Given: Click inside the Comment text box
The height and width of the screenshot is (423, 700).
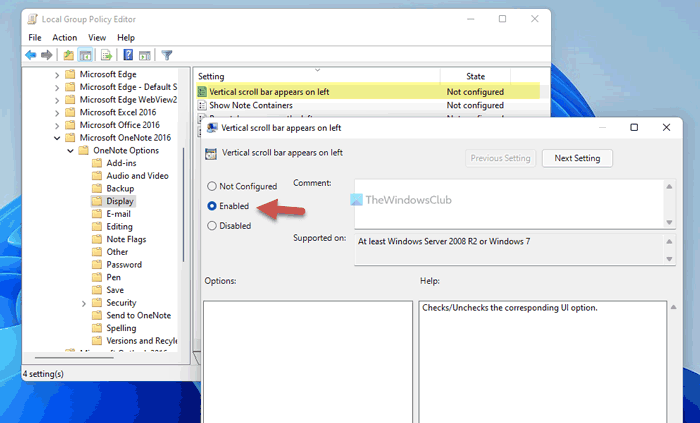Looking at the screenshot, I should pos(508,204).
